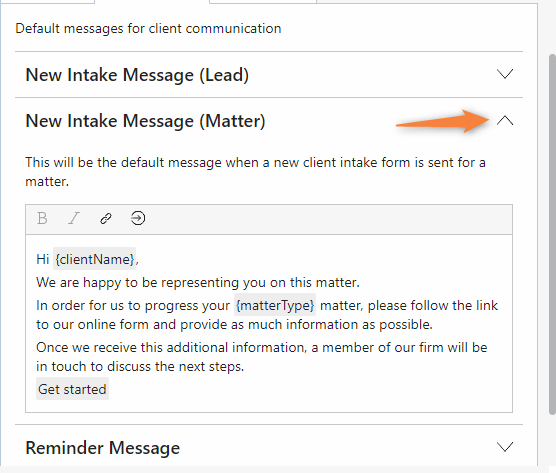Toggle italic formatting in message editor
The height and width of the screenshot is (473, 556).
(74, 218)
